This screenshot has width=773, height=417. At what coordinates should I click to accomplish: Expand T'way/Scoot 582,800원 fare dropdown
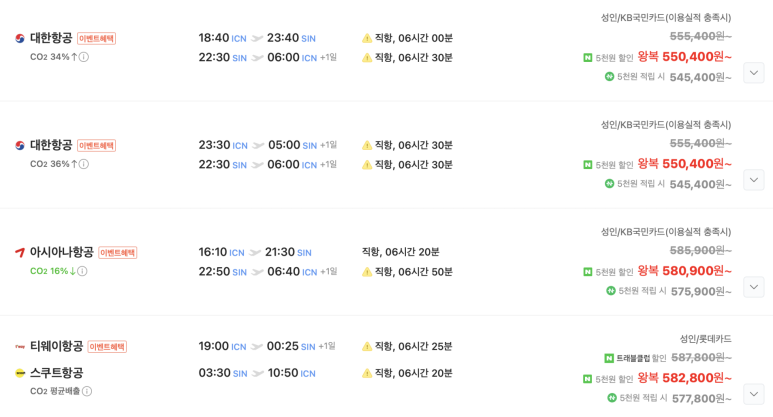[754, 393]
